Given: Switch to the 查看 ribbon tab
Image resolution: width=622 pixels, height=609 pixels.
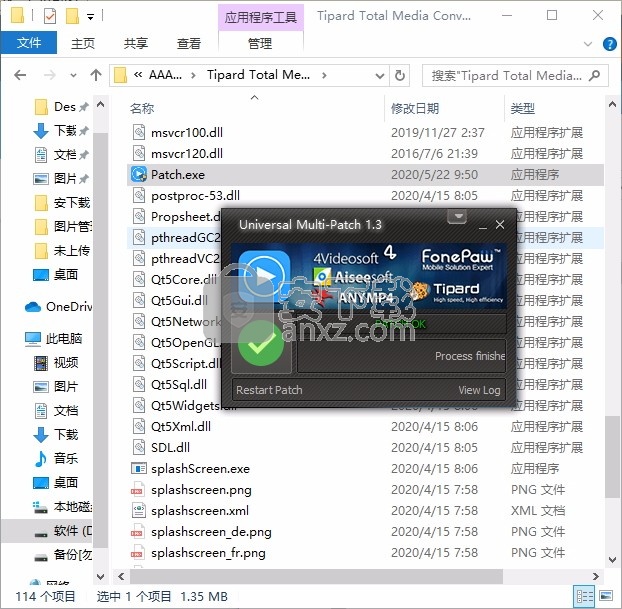Looking at the screenshot, I should (x=188, y=44).
